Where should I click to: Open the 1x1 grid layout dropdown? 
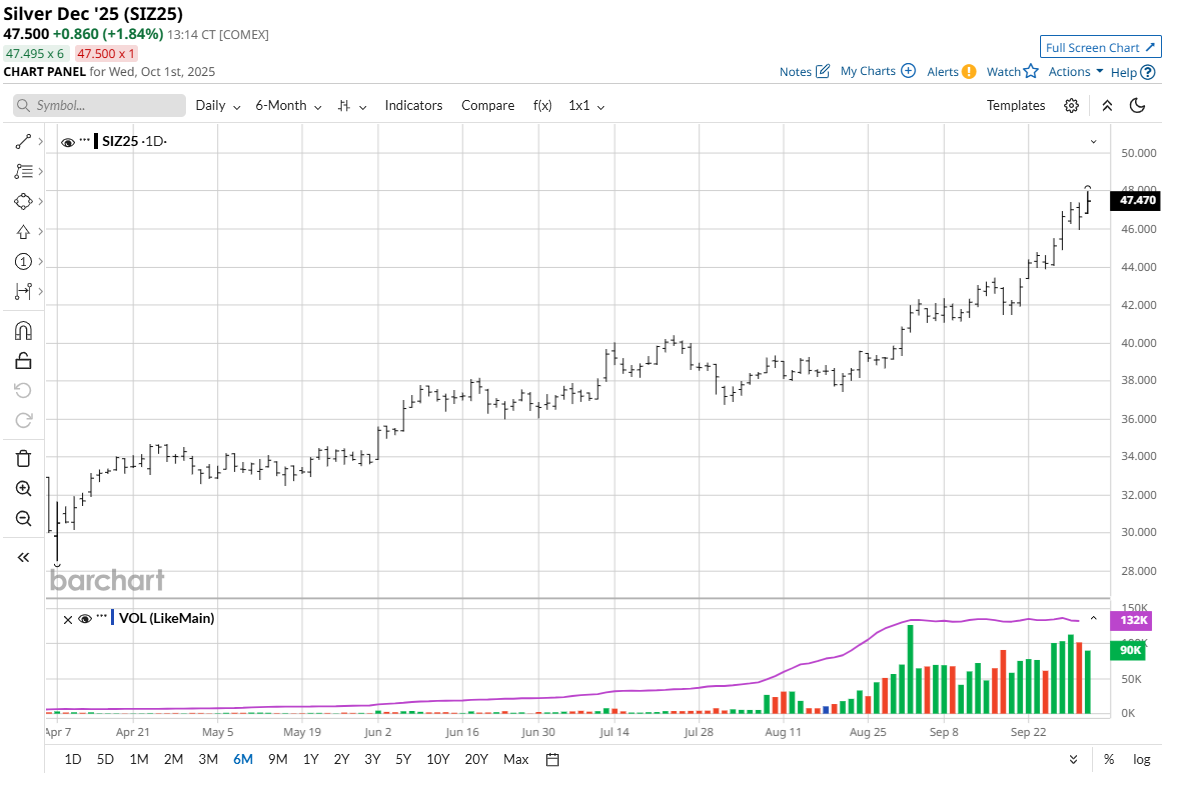(x=586, y=105)
